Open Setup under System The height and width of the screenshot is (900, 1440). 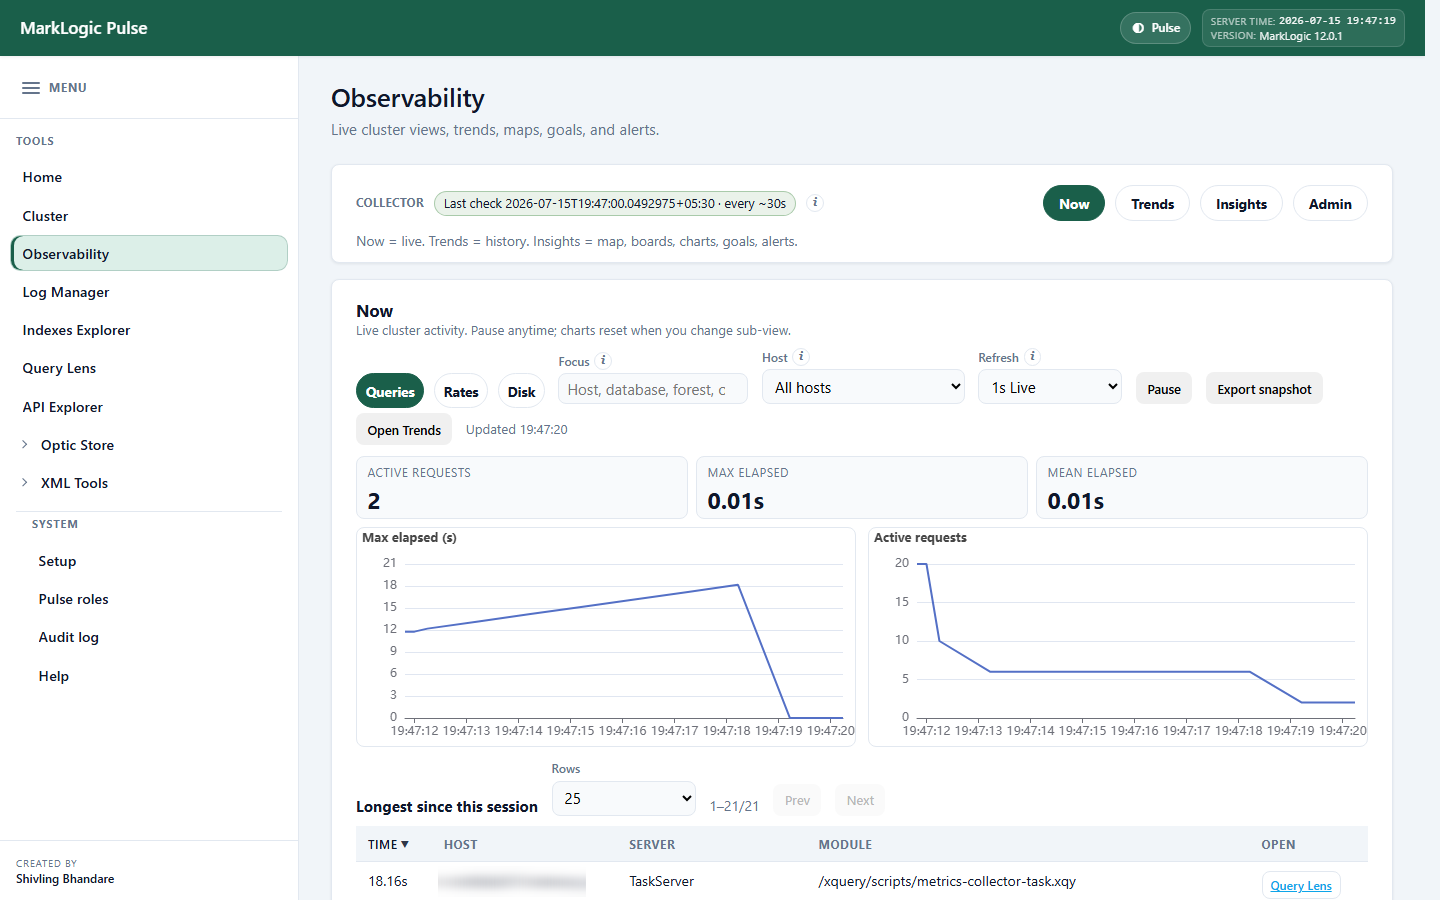57,561
